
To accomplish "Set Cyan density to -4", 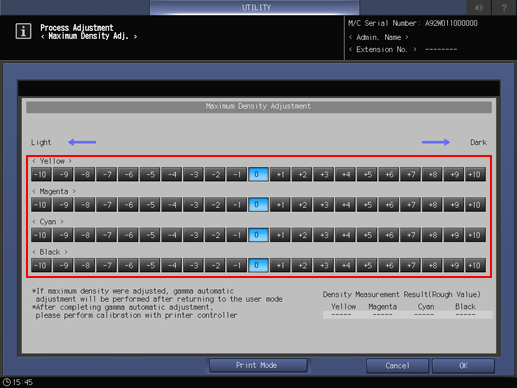I will (172, 235).
